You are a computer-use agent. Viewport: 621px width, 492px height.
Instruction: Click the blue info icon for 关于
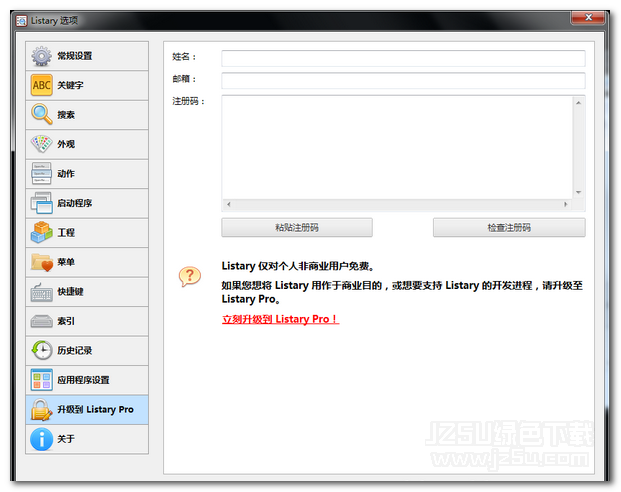click(42, 439)
